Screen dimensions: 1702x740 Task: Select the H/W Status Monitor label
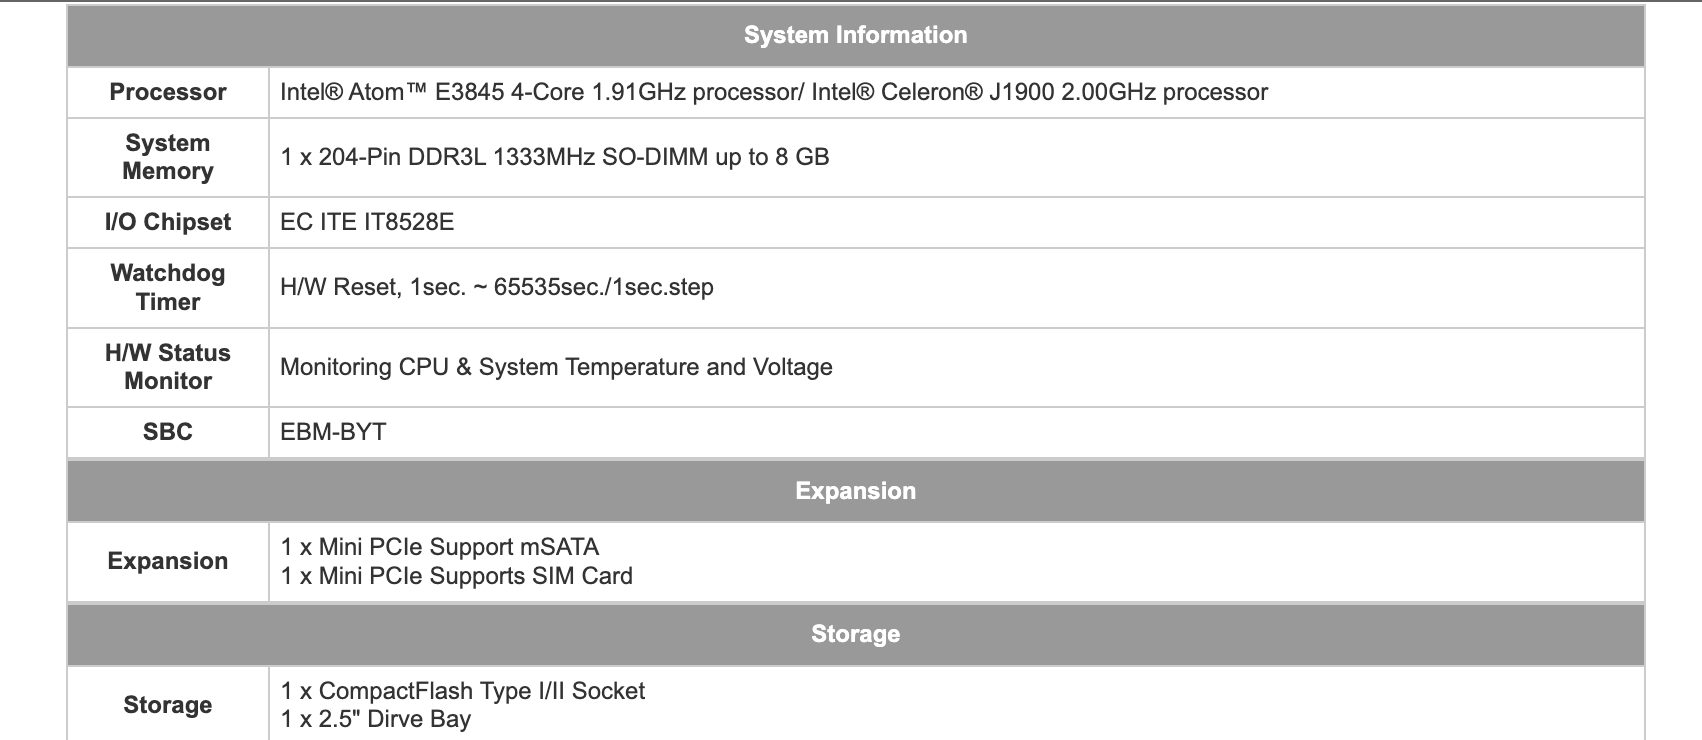pyautogui.click(x=168, y=367)
